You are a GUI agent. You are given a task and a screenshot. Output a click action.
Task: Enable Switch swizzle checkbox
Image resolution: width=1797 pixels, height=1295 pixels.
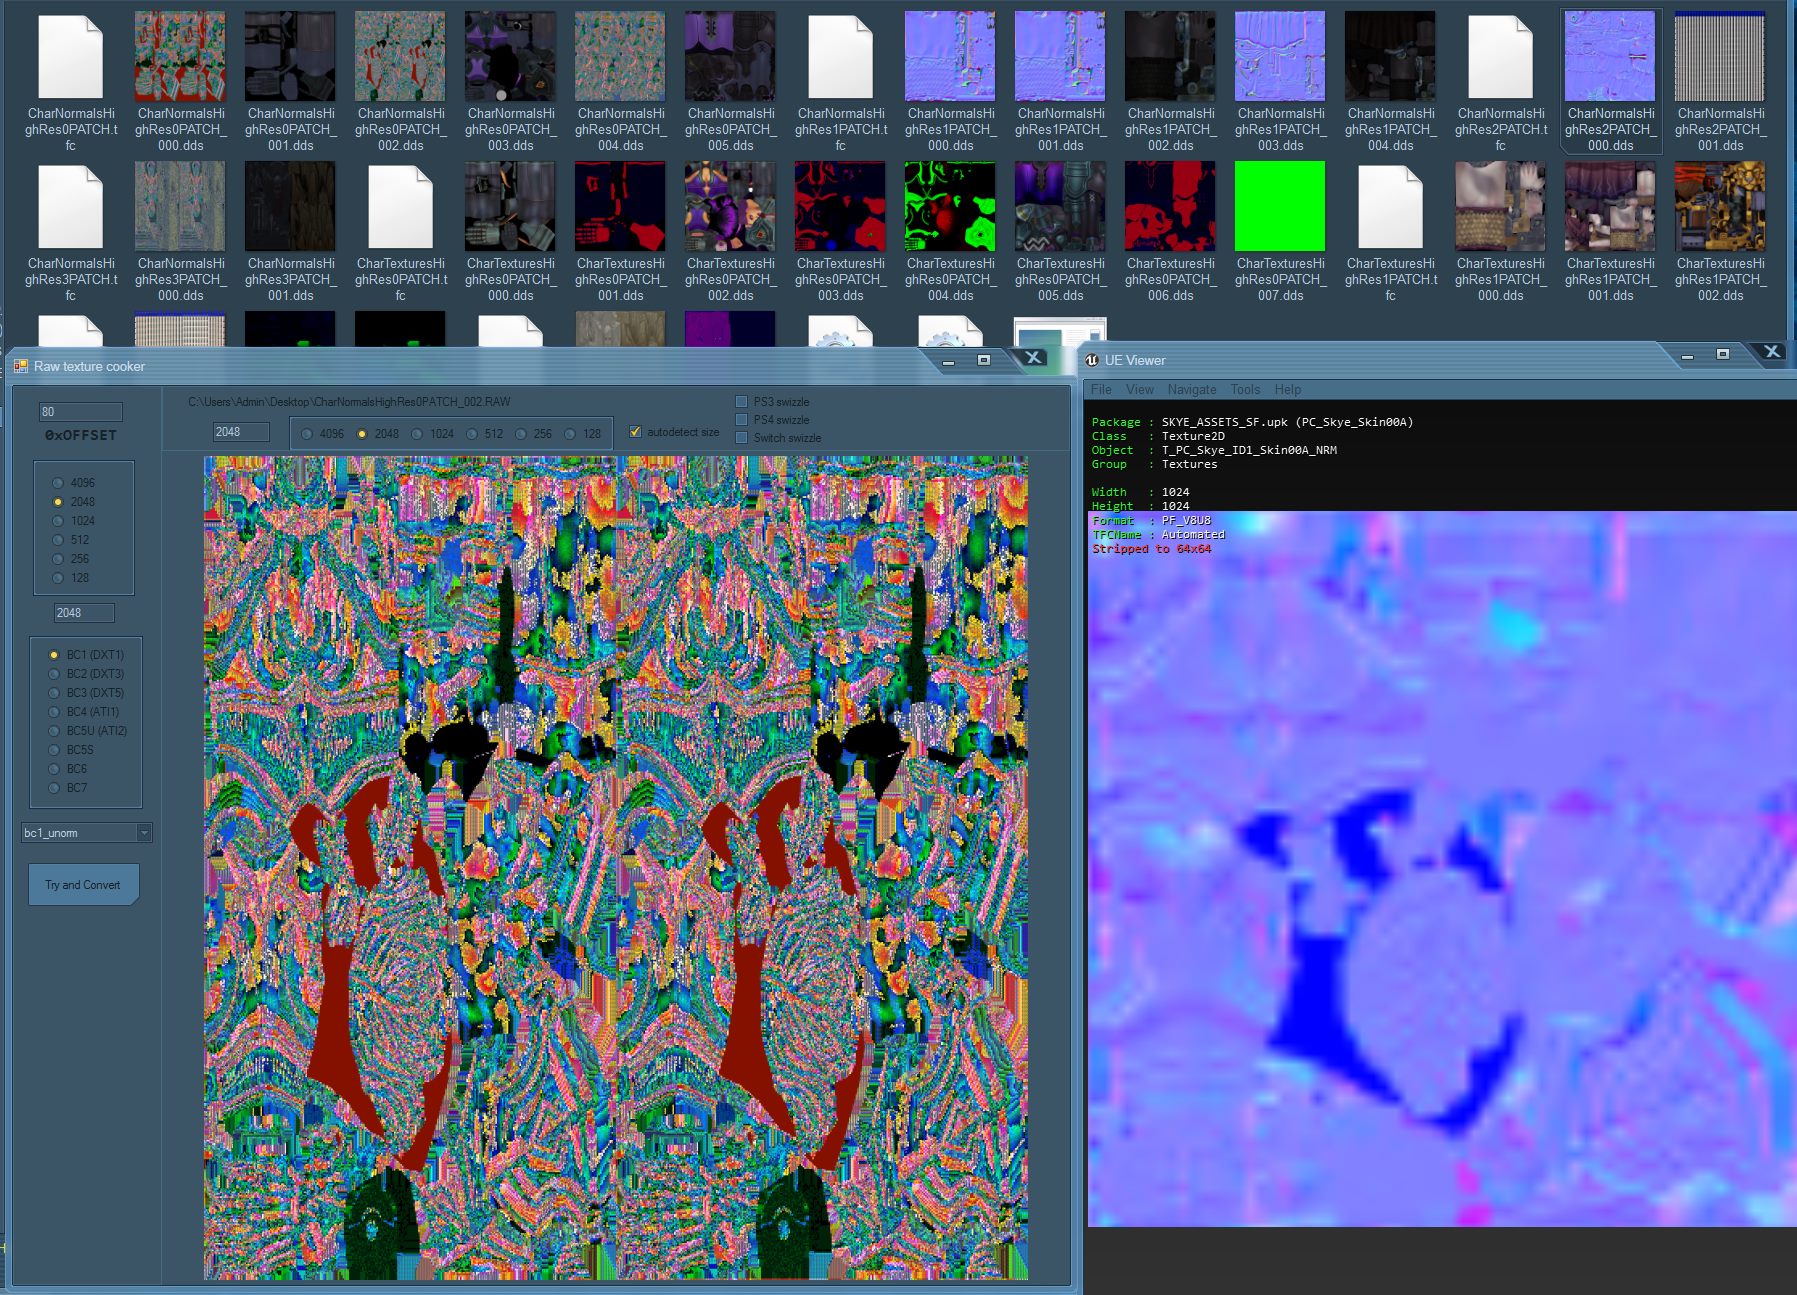(x=742, y=438)
